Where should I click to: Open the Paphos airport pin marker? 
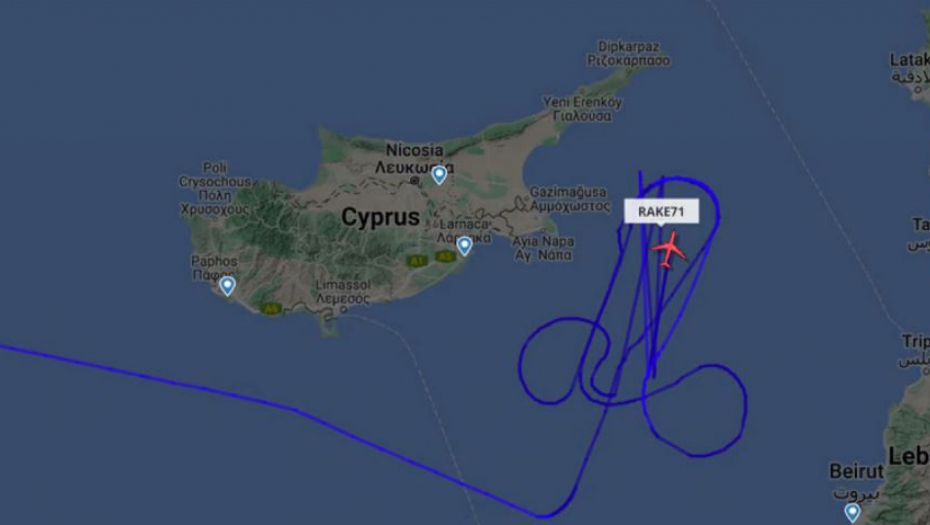pyautogui.click(x=227, y=286)
